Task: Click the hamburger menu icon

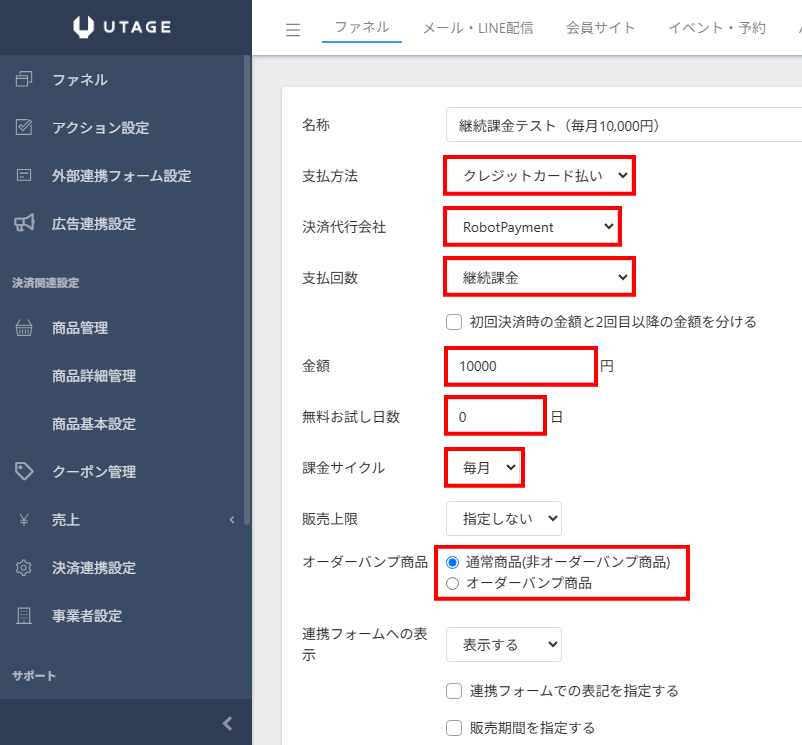Action: (x=293, y=30)
